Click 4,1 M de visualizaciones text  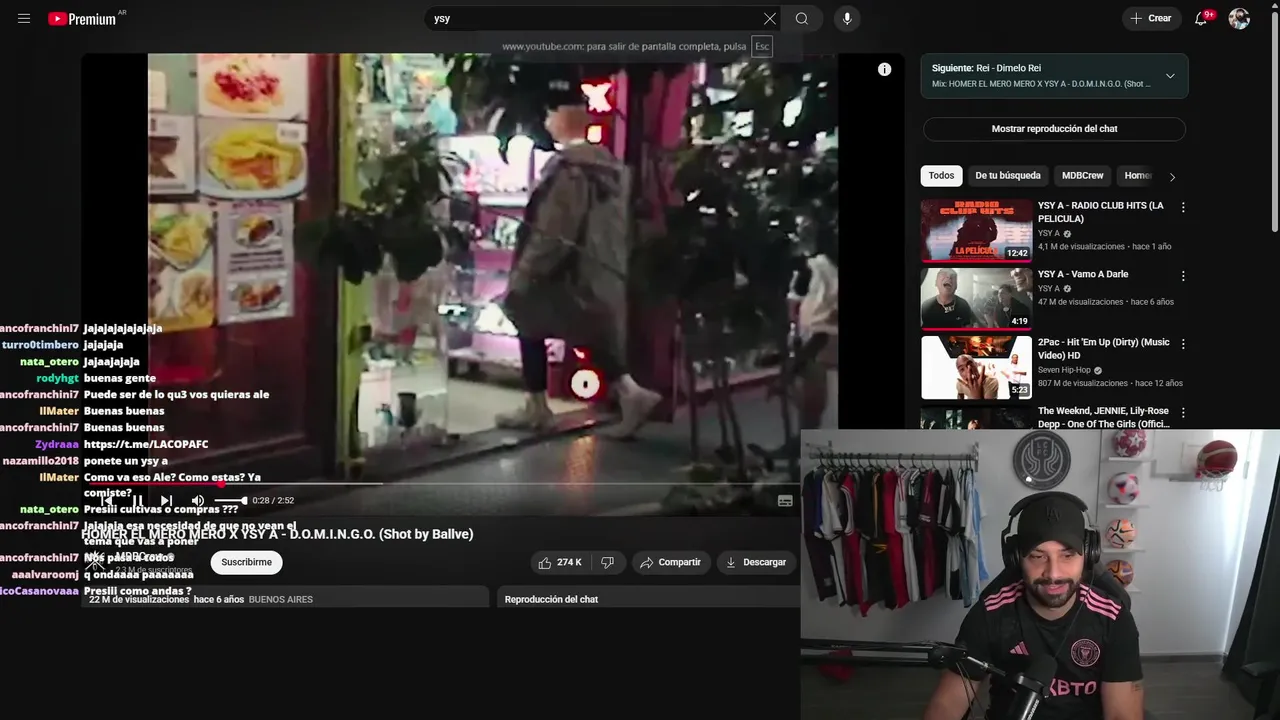coord(1081,247)
